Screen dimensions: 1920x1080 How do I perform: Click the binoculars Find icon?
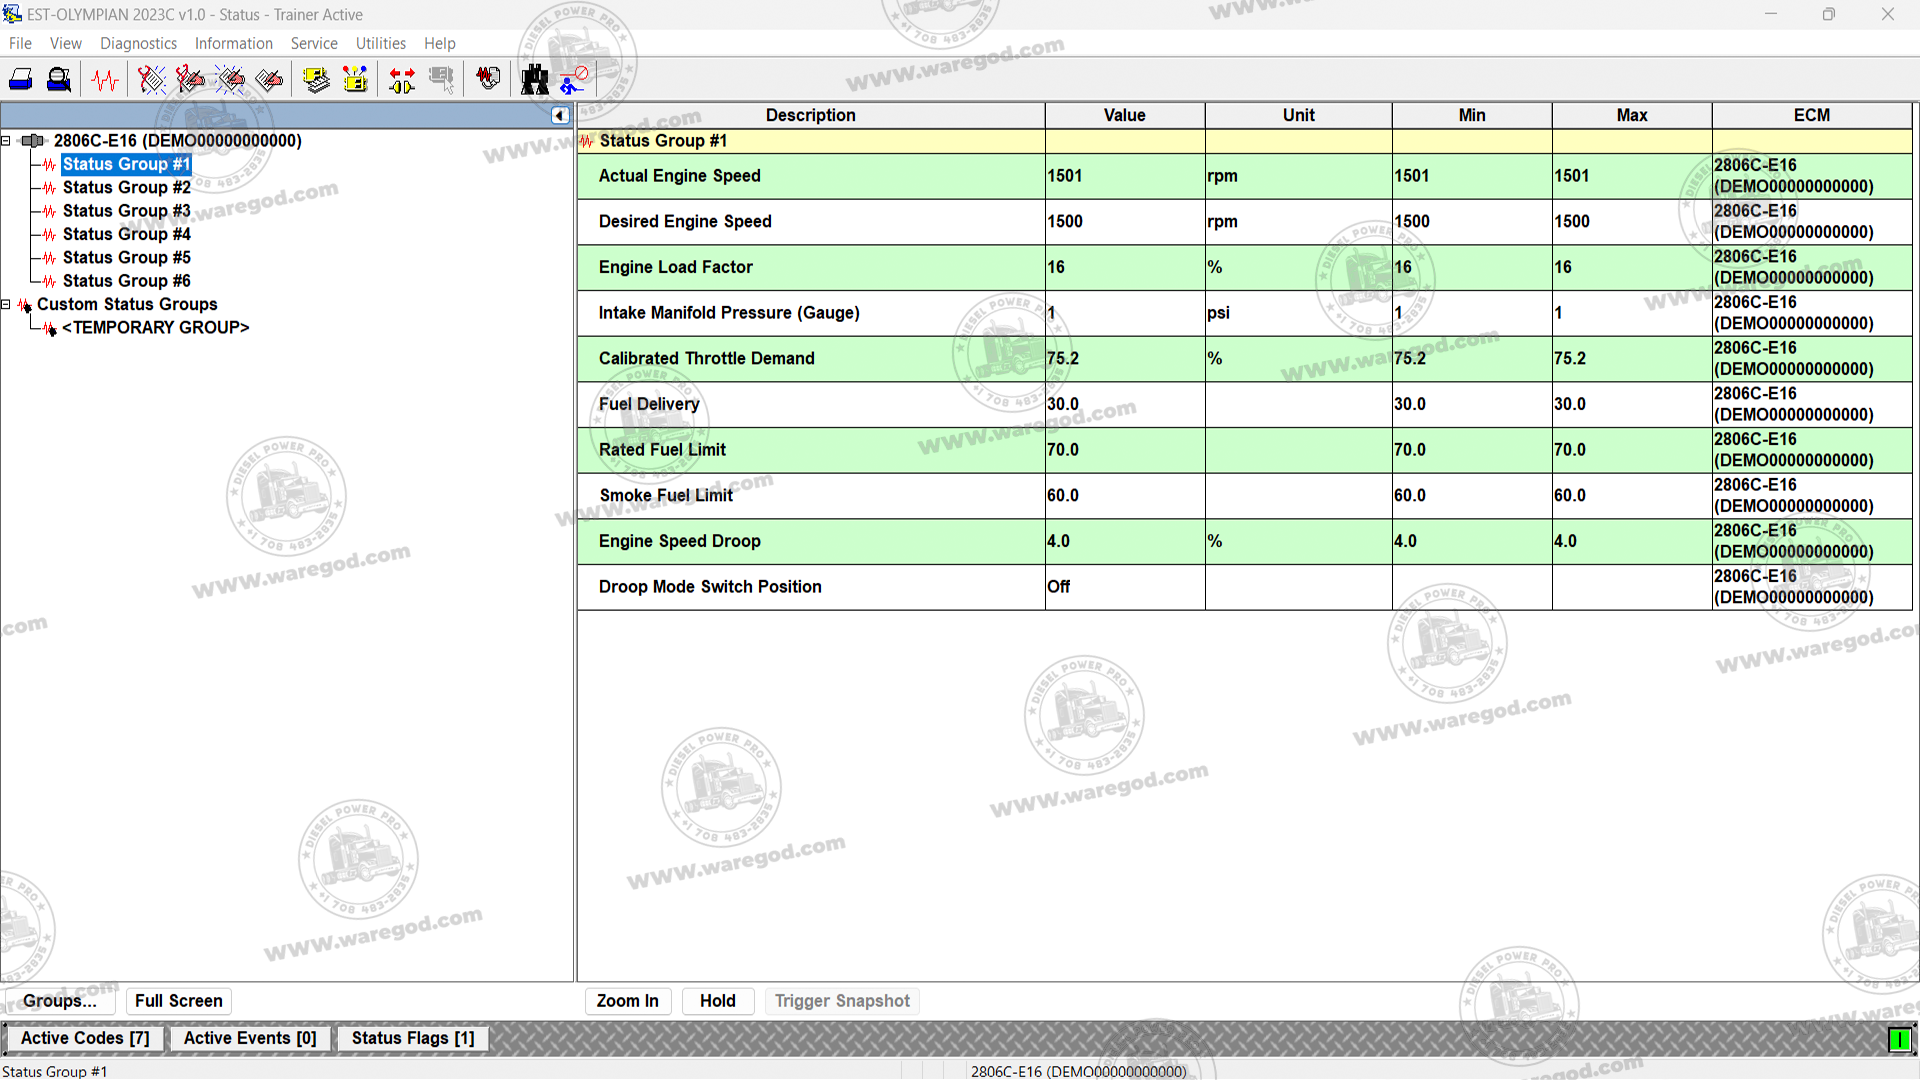pos(535,80)
